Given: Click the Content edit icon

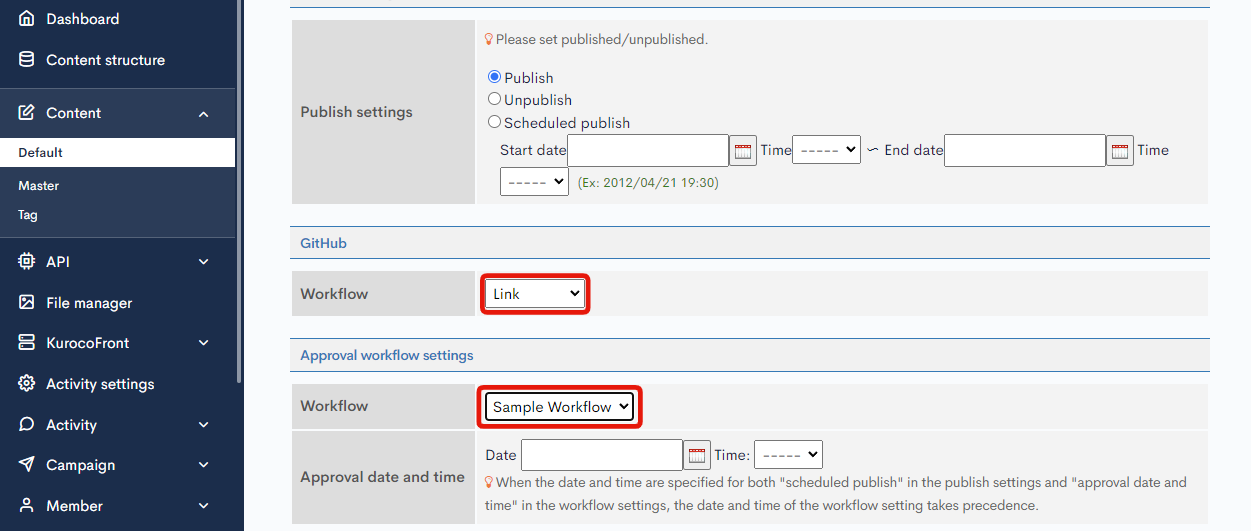Looking at the screenshot, I should [x=27, y=113].
